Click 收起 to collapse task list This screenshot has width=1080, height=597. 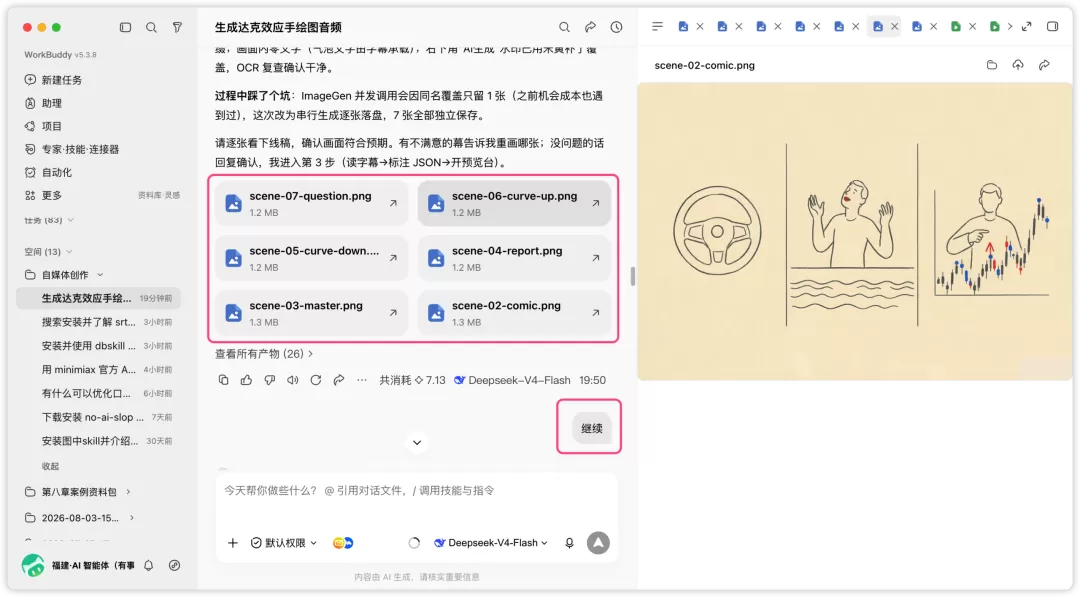click(50, 466)
